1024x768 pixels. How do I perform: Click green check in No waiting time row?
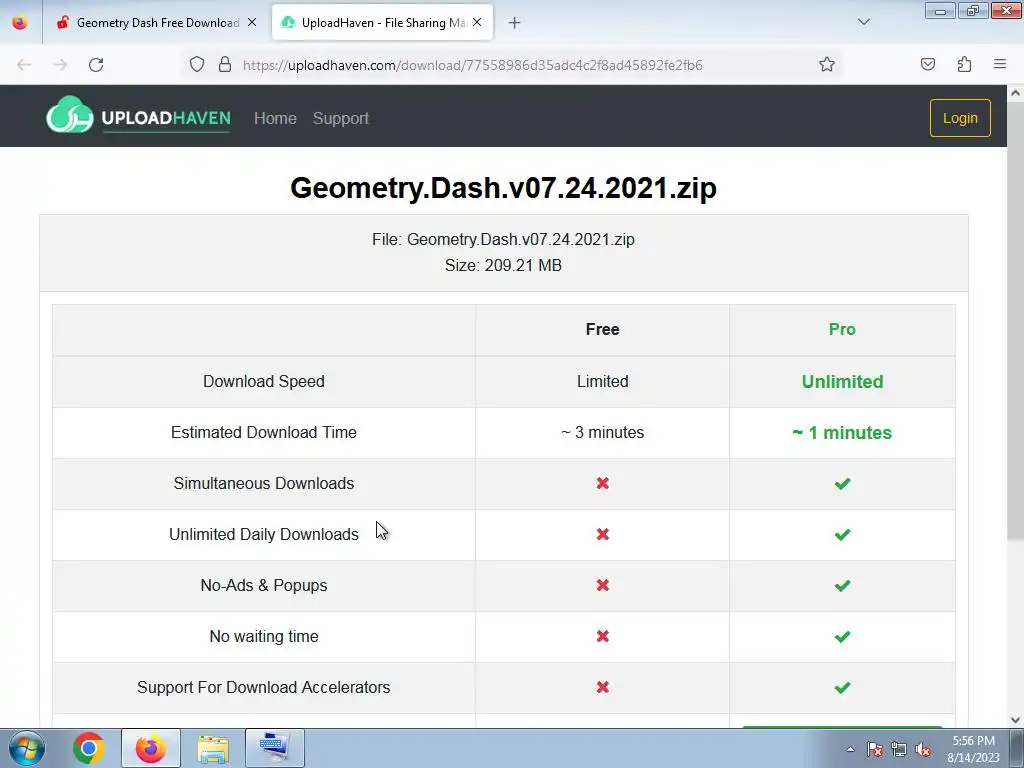[x=842, y=637]
